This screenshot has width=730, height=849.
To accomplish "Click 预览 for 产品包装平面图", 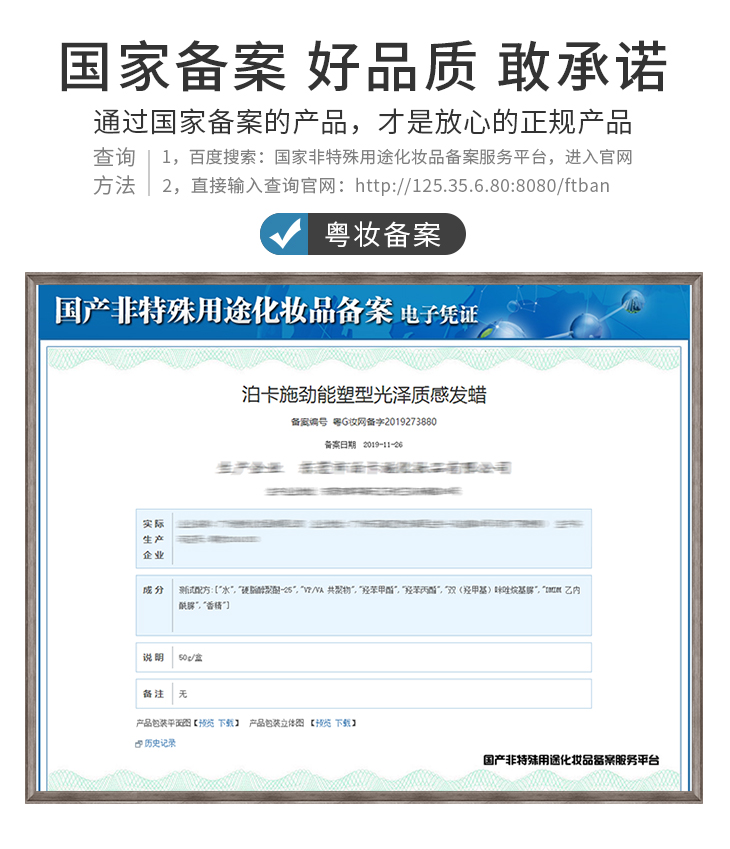I will [206, 722].
